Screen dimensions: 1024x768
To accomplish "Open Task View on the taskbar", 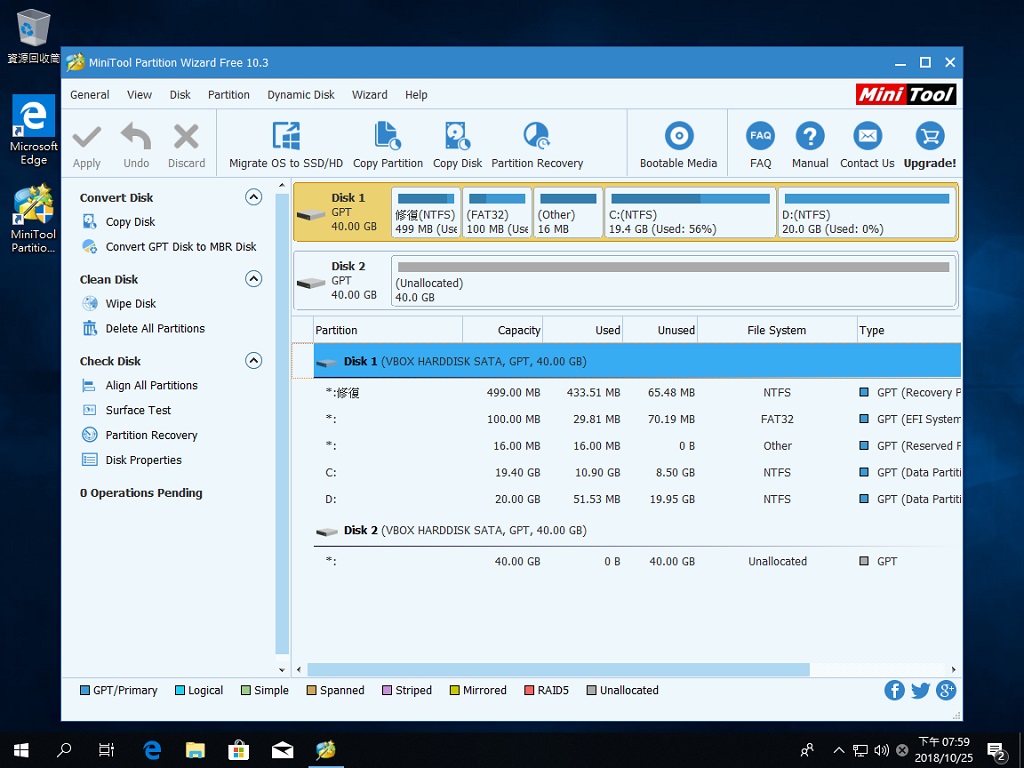I will (x=106, y=750).
